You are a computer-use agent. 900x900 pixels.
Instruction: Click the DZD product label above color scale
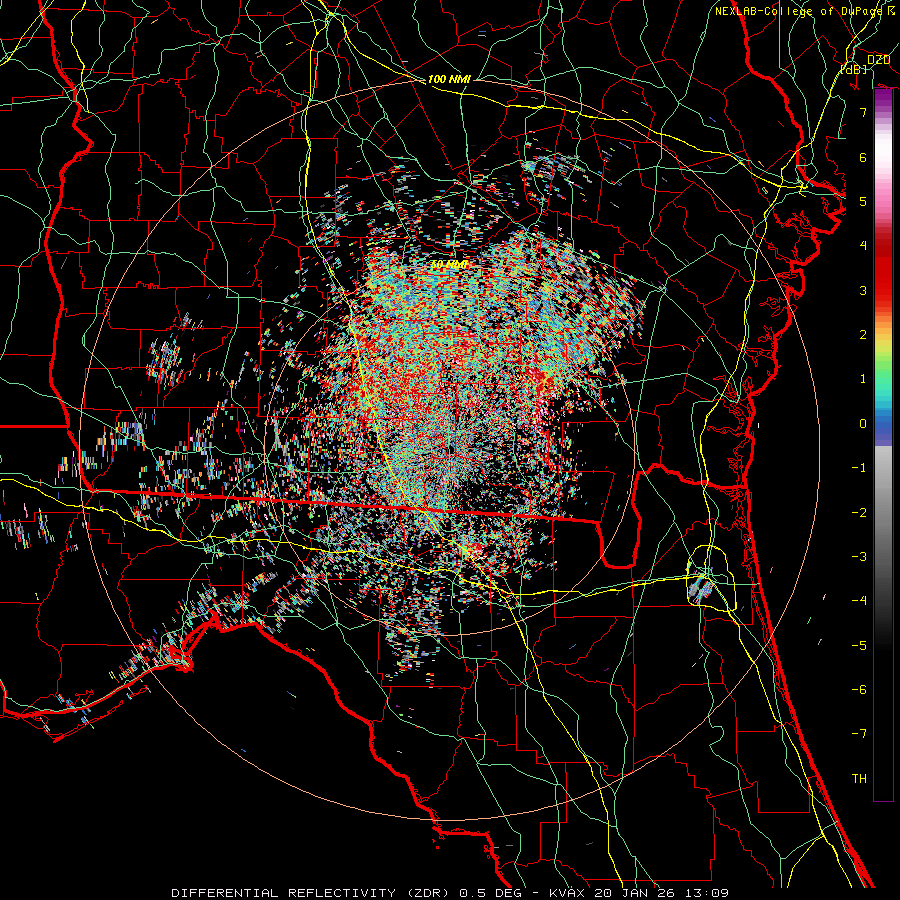click(878, 60)
